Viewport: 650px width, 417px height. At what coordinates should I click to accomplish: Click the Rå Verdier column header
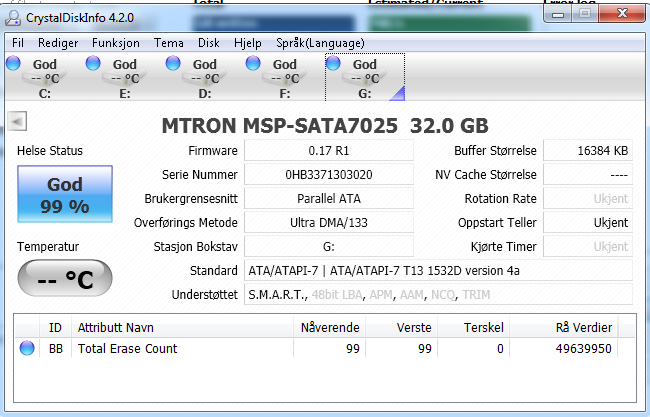(x=564, y=327)
